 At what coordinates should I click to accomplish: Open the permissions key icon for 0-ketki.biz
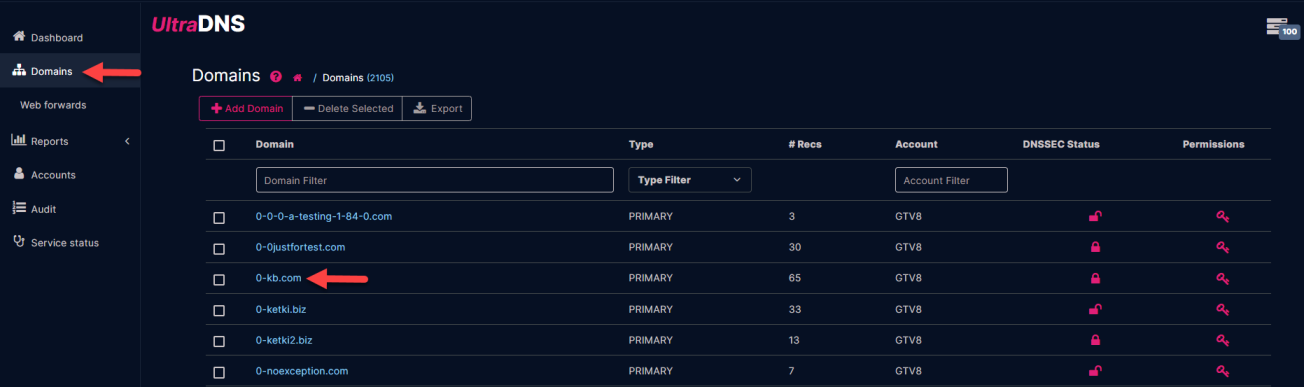[x=1222, y=309]
